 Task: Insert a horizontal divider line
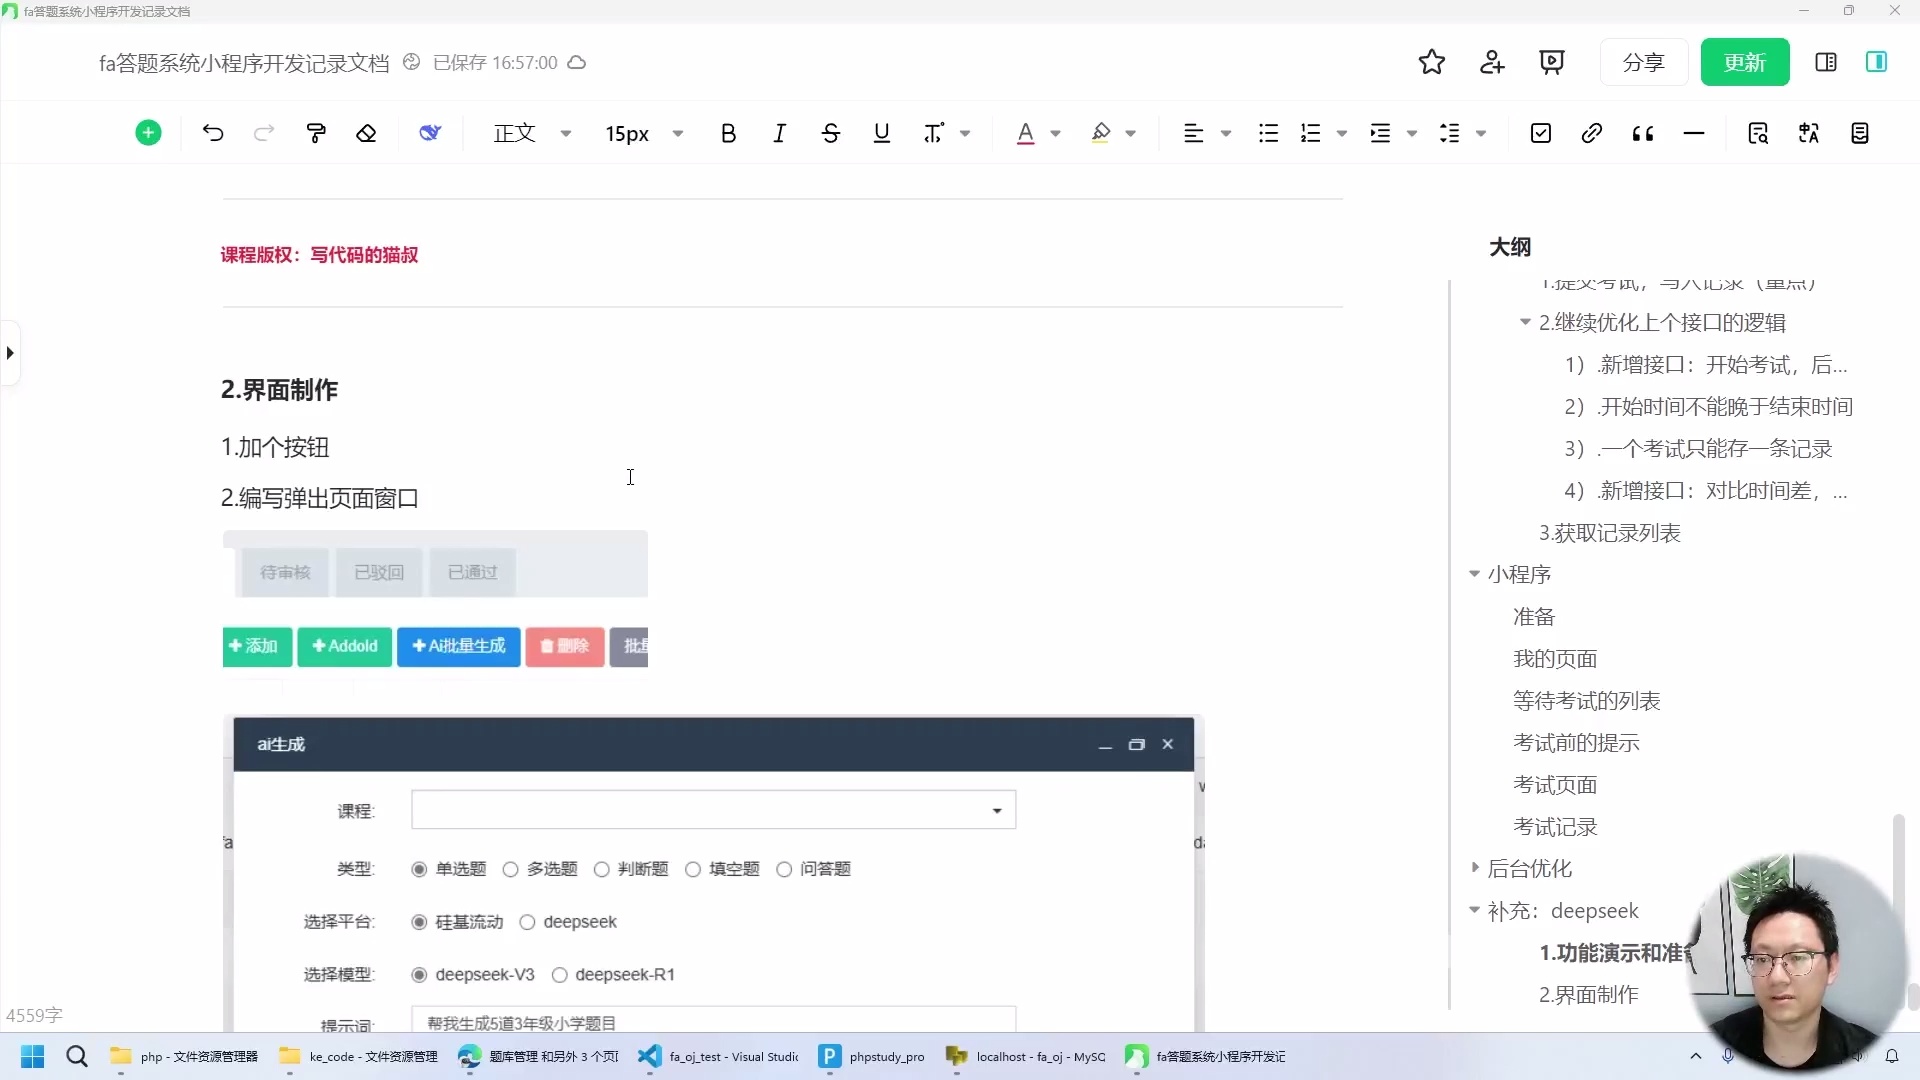coord(1693,133)
